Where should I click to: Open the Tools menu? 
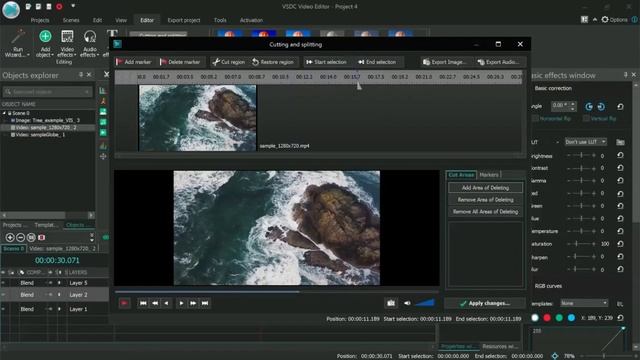point(220,20)
